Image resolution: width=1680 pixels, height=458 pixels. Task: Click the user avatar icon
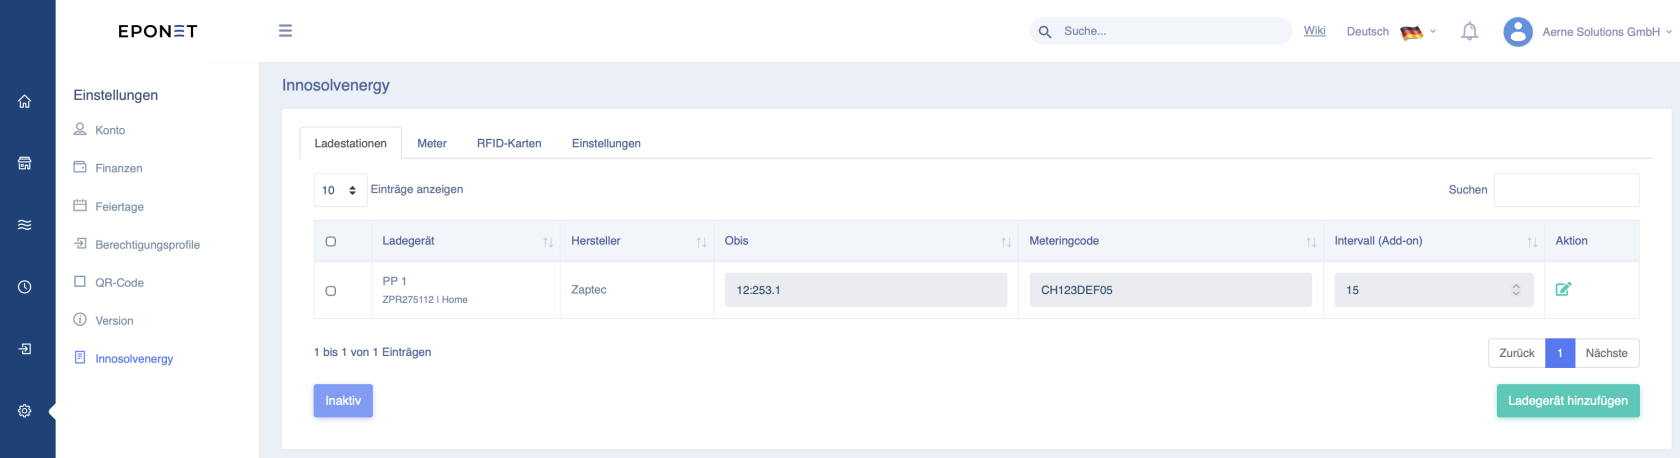(1517, 32)
